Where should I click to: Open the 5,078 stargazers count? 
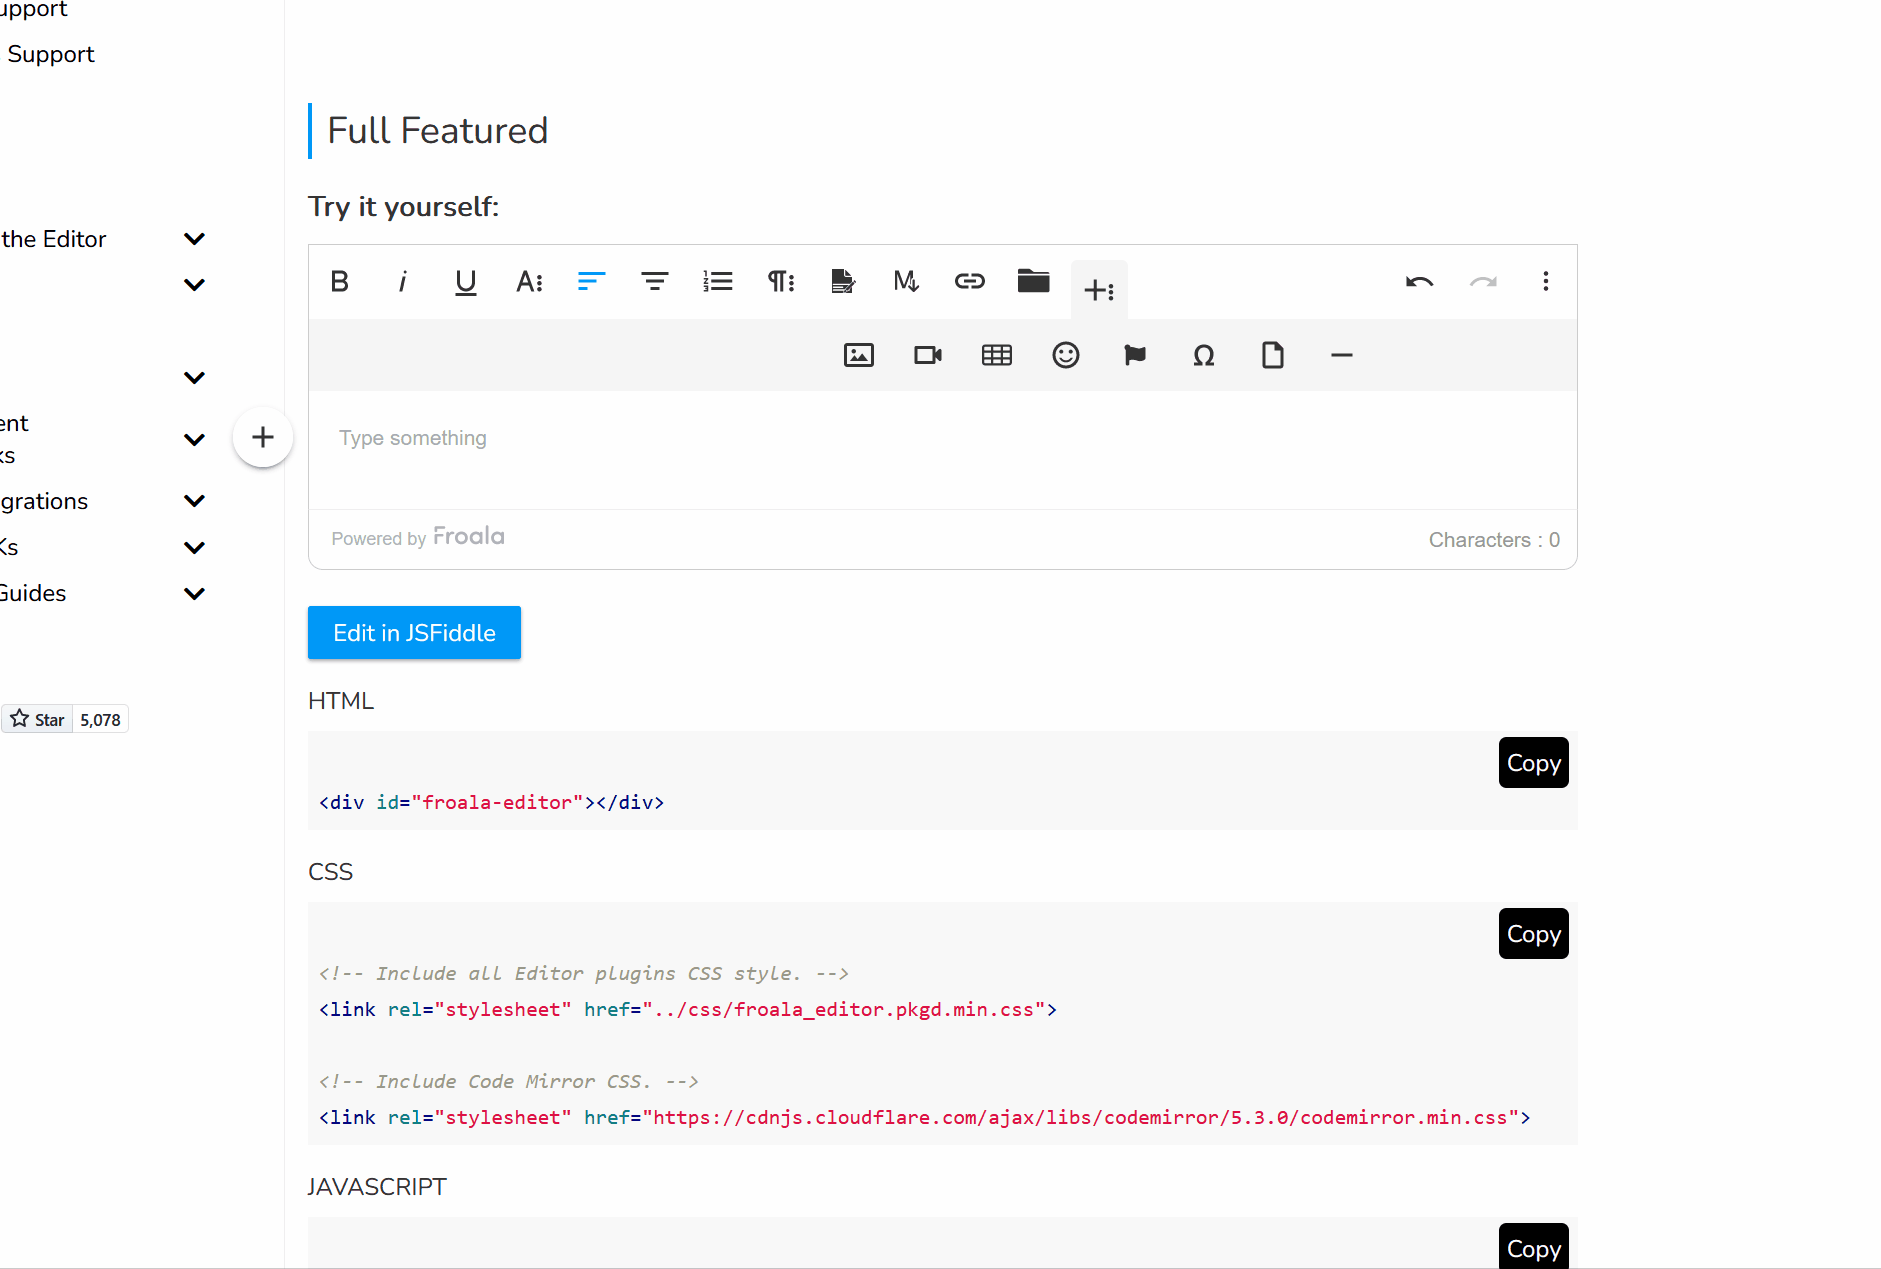pyautogui.click(x=100, y=719)
